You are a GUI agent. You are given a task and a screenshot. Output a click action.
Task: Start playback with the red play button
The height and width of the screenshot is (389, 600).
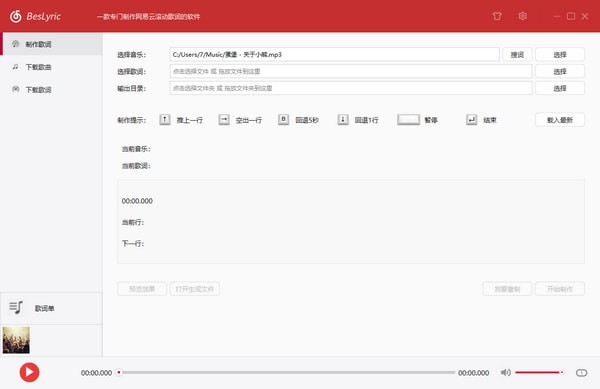pos(29,372)
